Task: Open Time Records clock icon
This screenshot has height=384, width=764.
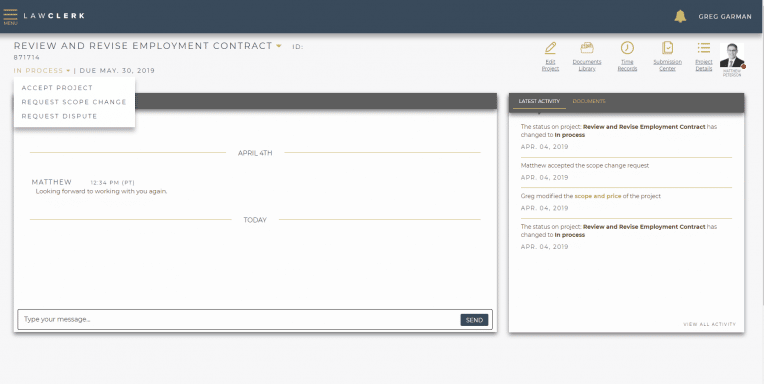Action: (x=627, y=48)
